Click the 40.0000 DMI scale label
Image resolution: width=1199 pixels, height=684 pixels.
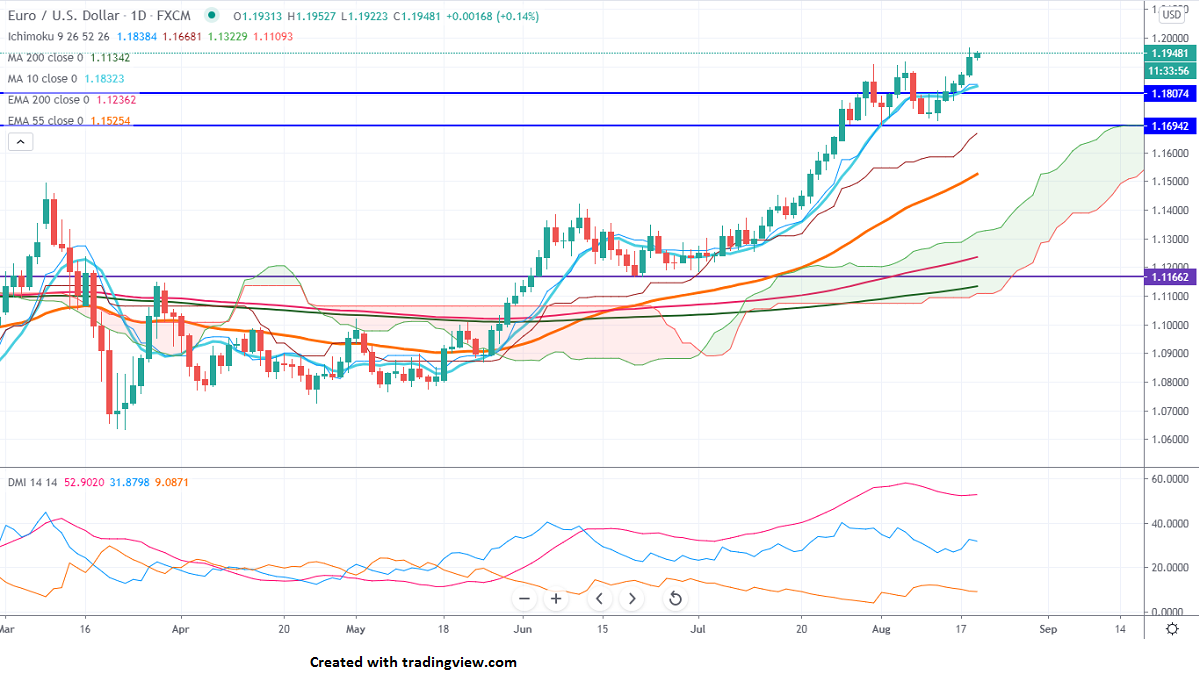click(1171, 524)
